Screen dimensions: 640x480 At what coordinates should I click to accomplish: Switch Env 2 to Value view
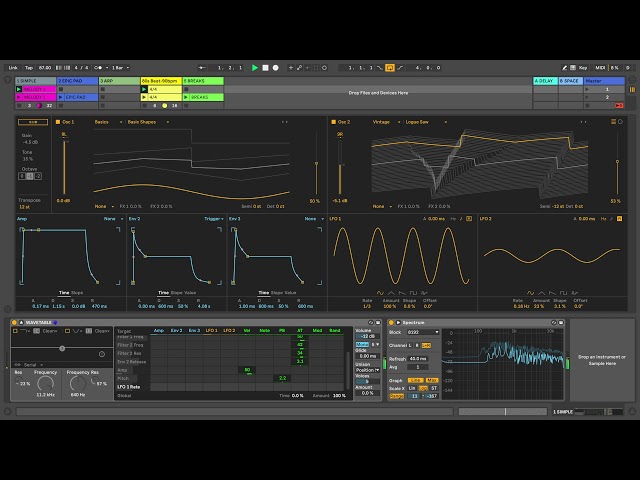(x=189, y=292)
